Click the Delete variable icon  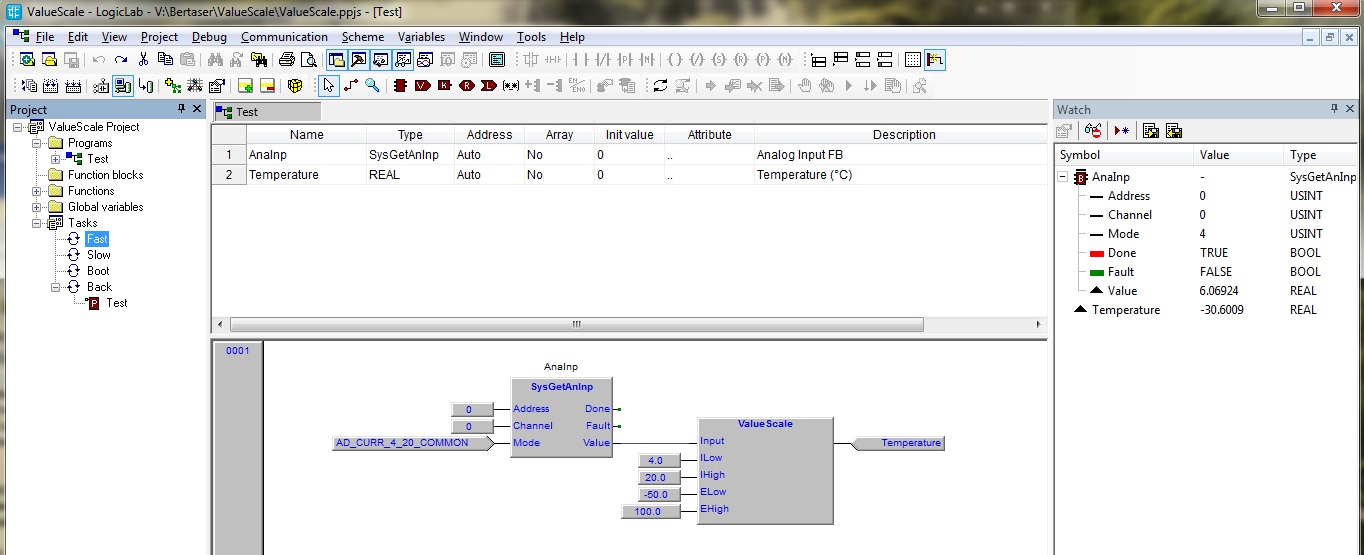pos(267,86)
